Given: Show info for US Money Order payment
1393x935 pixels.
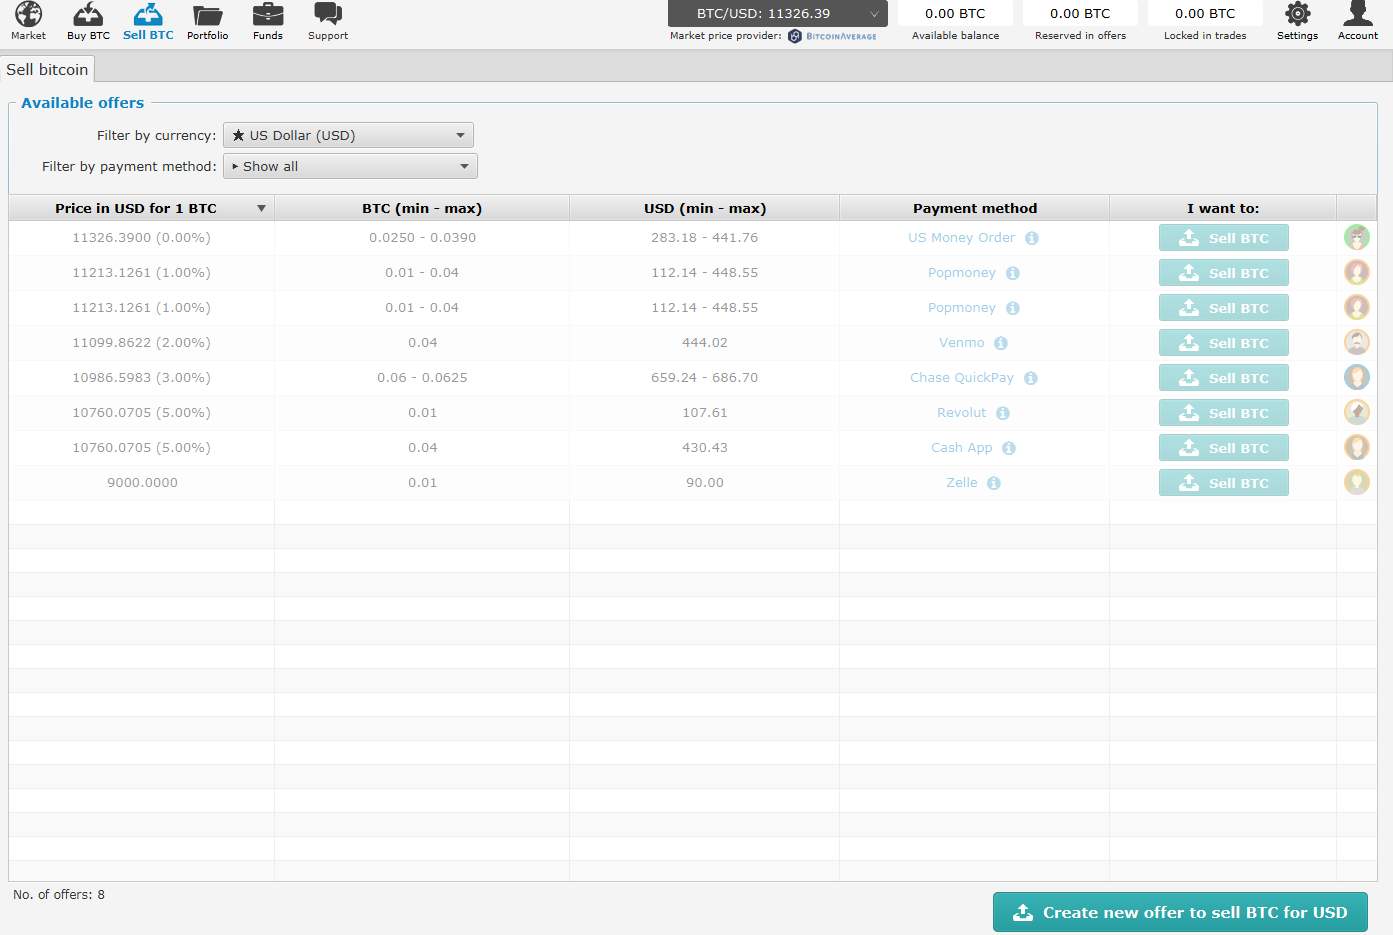Looking at the screenshot, I should pyautogui.click(x=1032, y=238).
